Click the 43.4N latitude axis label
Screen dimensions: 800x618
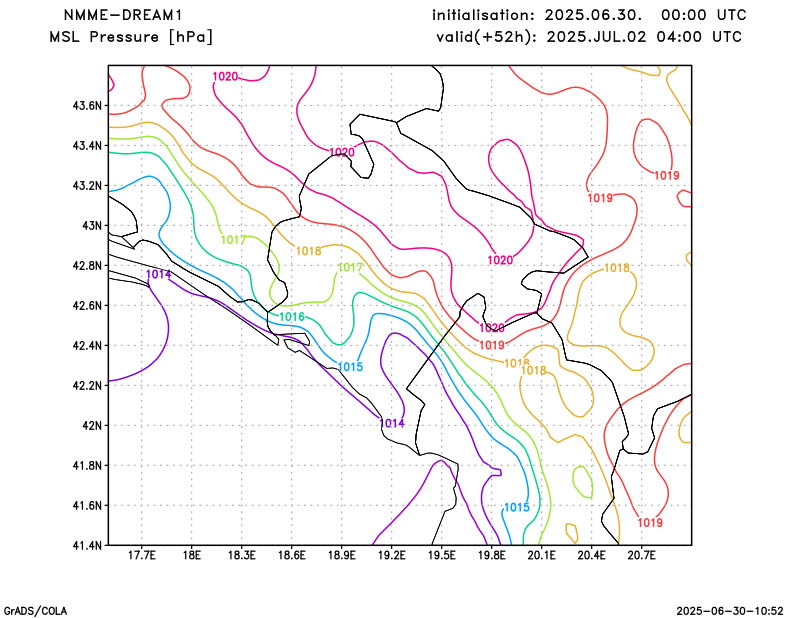click(x=87, y=146)
